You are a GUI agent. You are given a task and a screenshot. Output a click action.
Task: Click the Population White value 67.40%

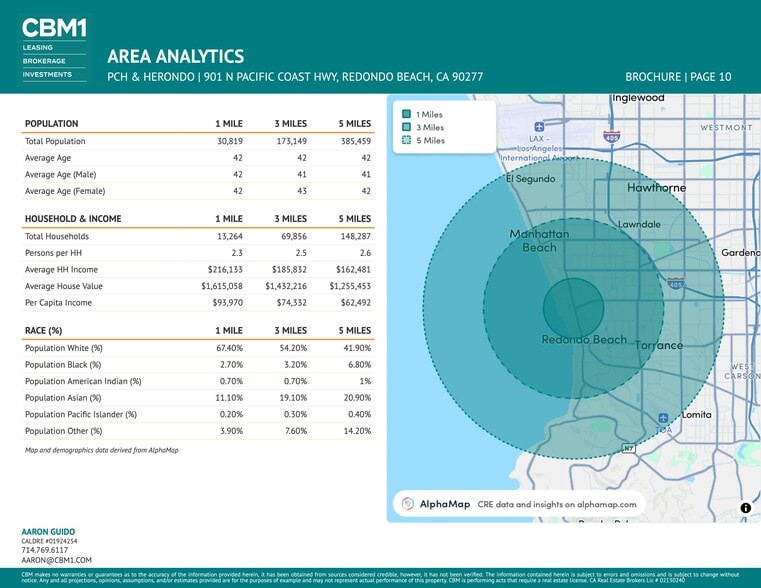pyautogui.click(x=230, y=348)
